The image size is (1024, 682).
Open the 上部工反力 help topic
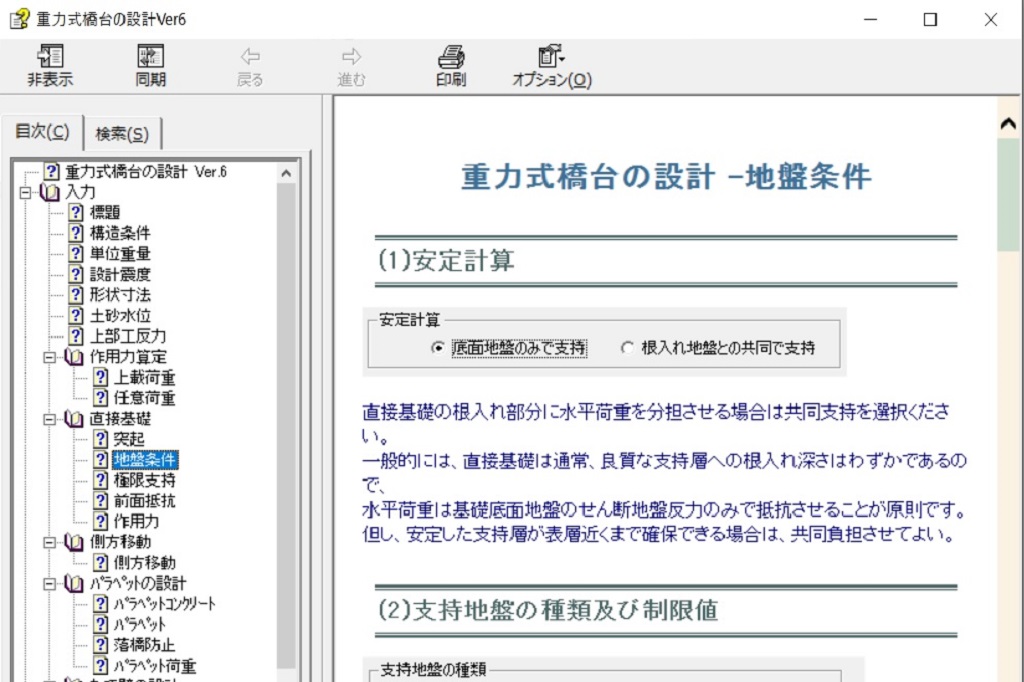click(128, 336)
